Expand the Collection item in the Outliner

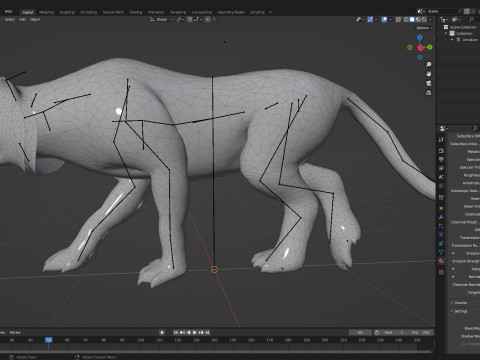pyautogui.click(x=446, y=33)
